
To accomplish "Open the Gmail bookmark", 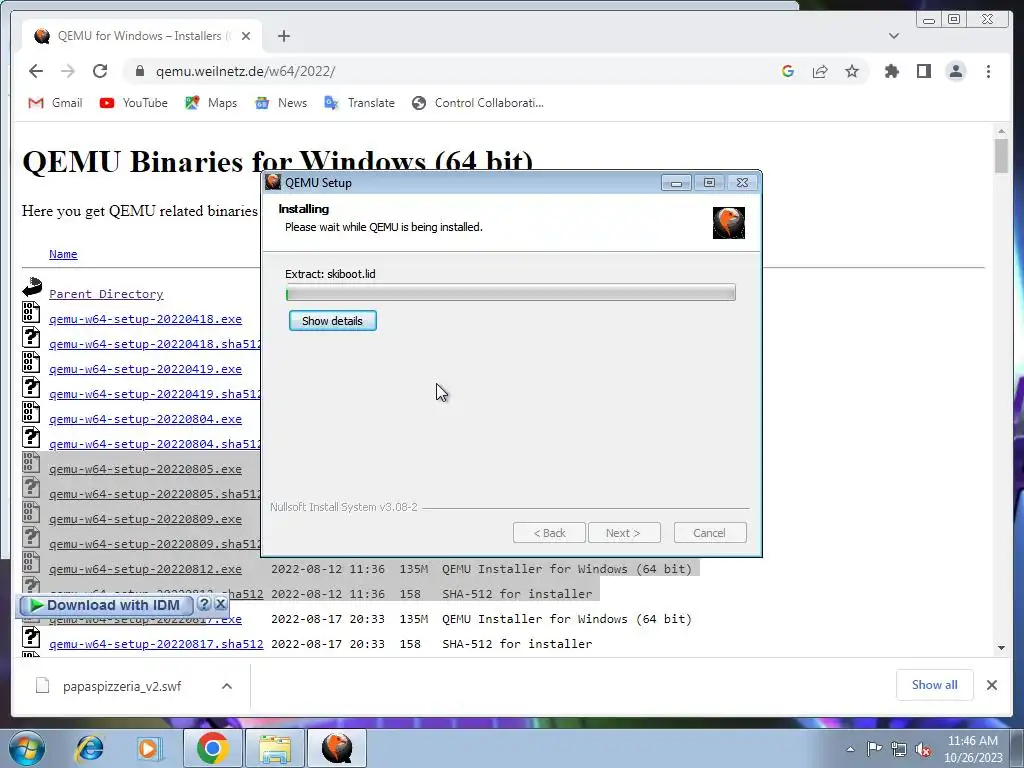I will [x=56, y=103].
